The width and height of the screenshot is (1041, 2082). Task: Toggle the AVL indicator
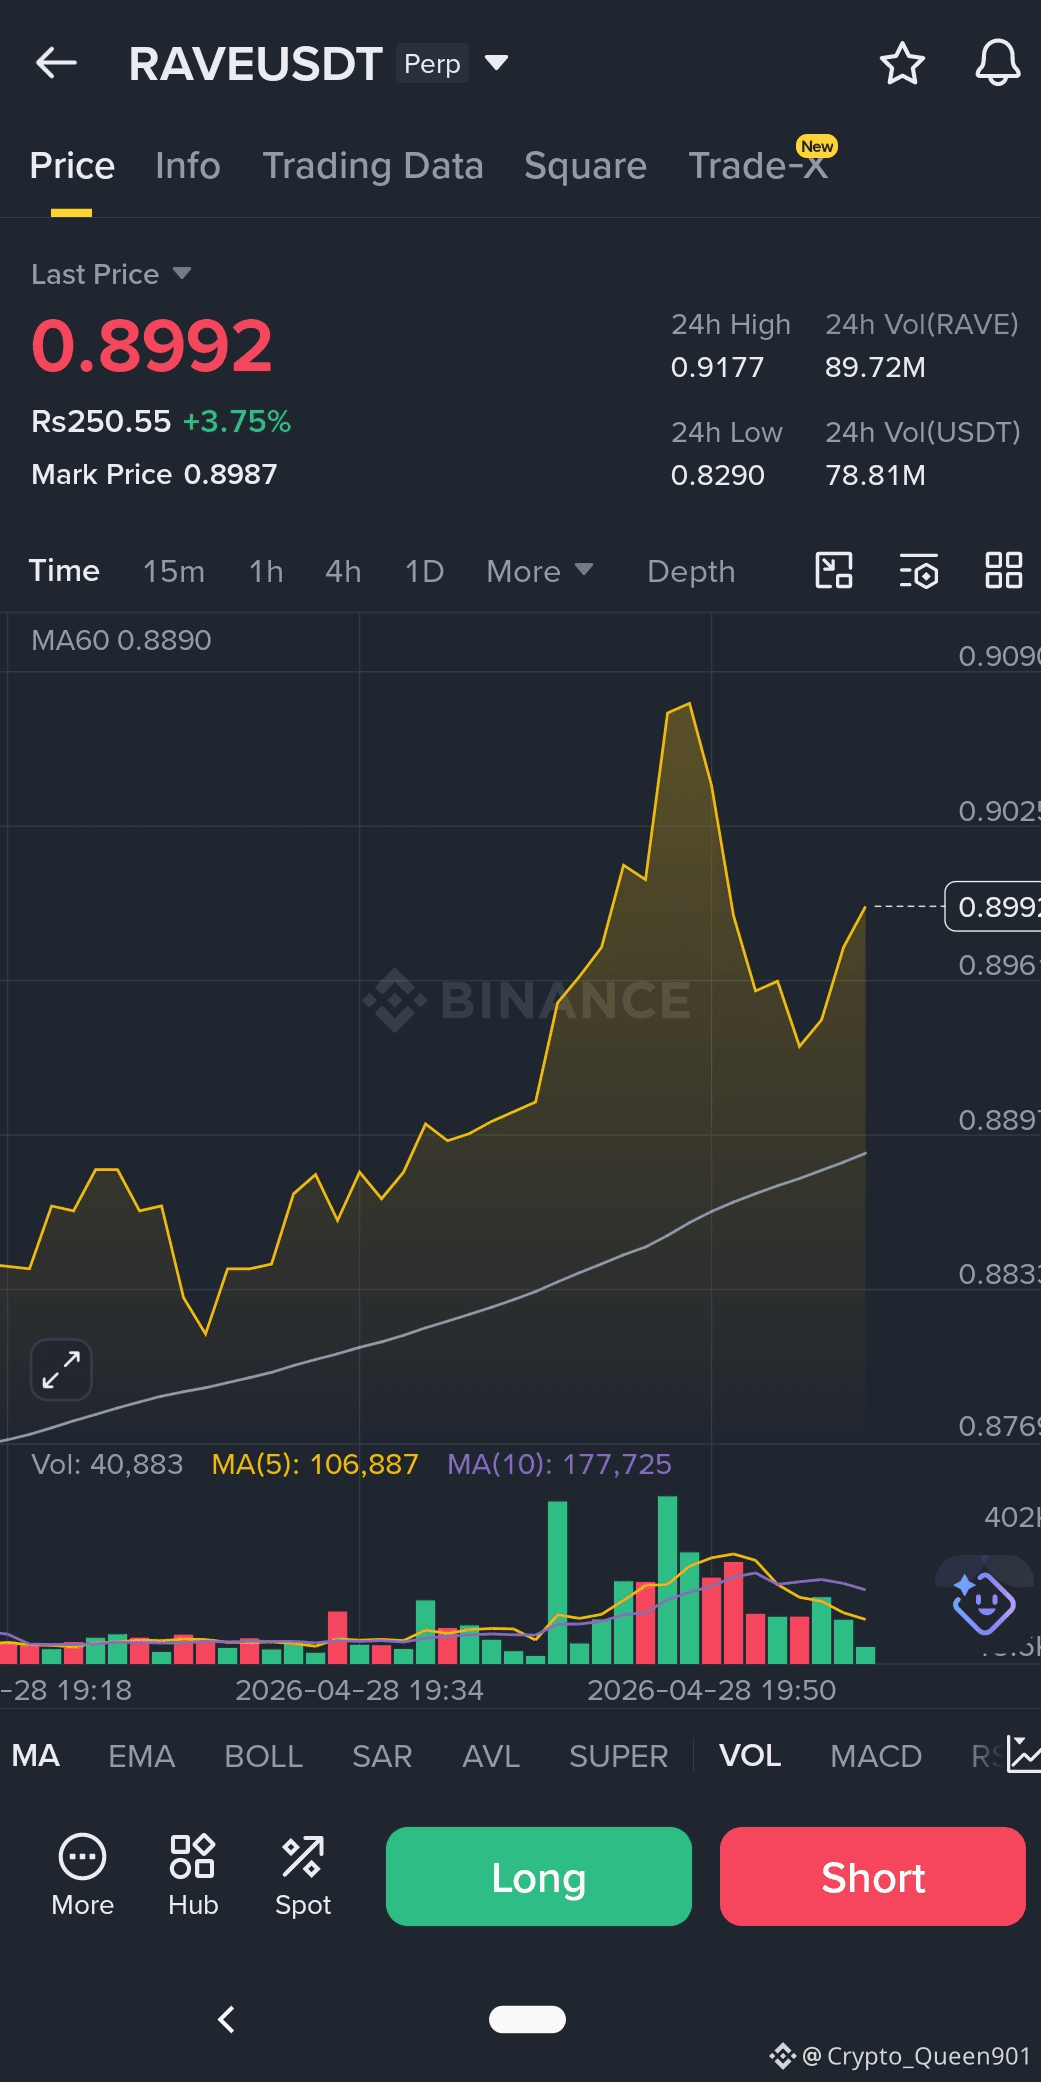tap(491, 1755)
